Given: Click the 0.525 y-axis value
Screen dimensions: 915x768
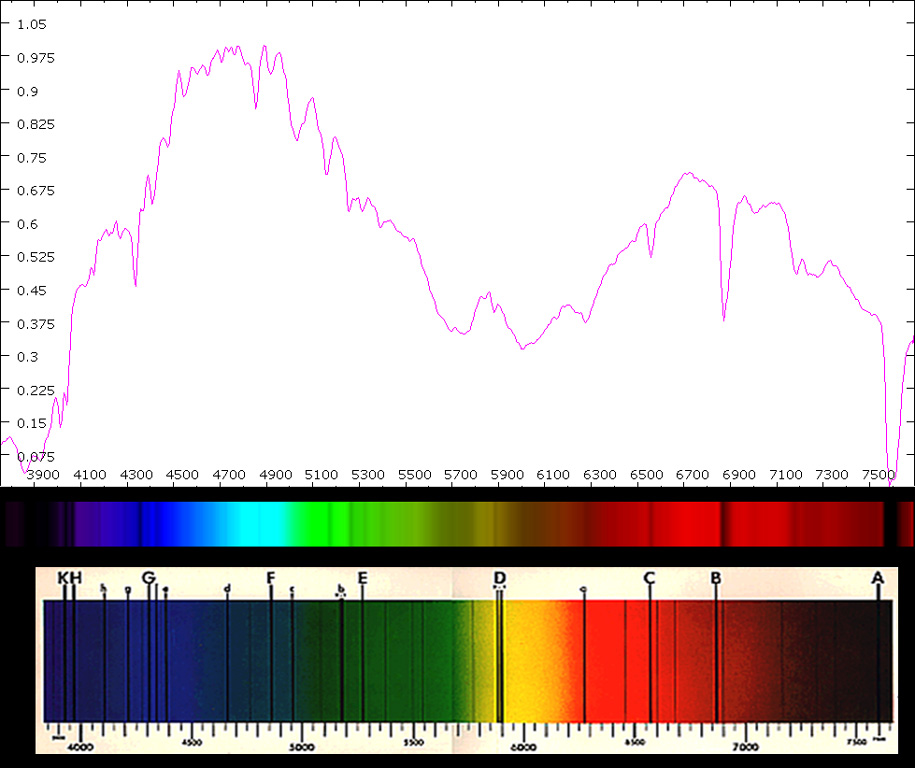Looking at the screenshot, I should 36,257.
